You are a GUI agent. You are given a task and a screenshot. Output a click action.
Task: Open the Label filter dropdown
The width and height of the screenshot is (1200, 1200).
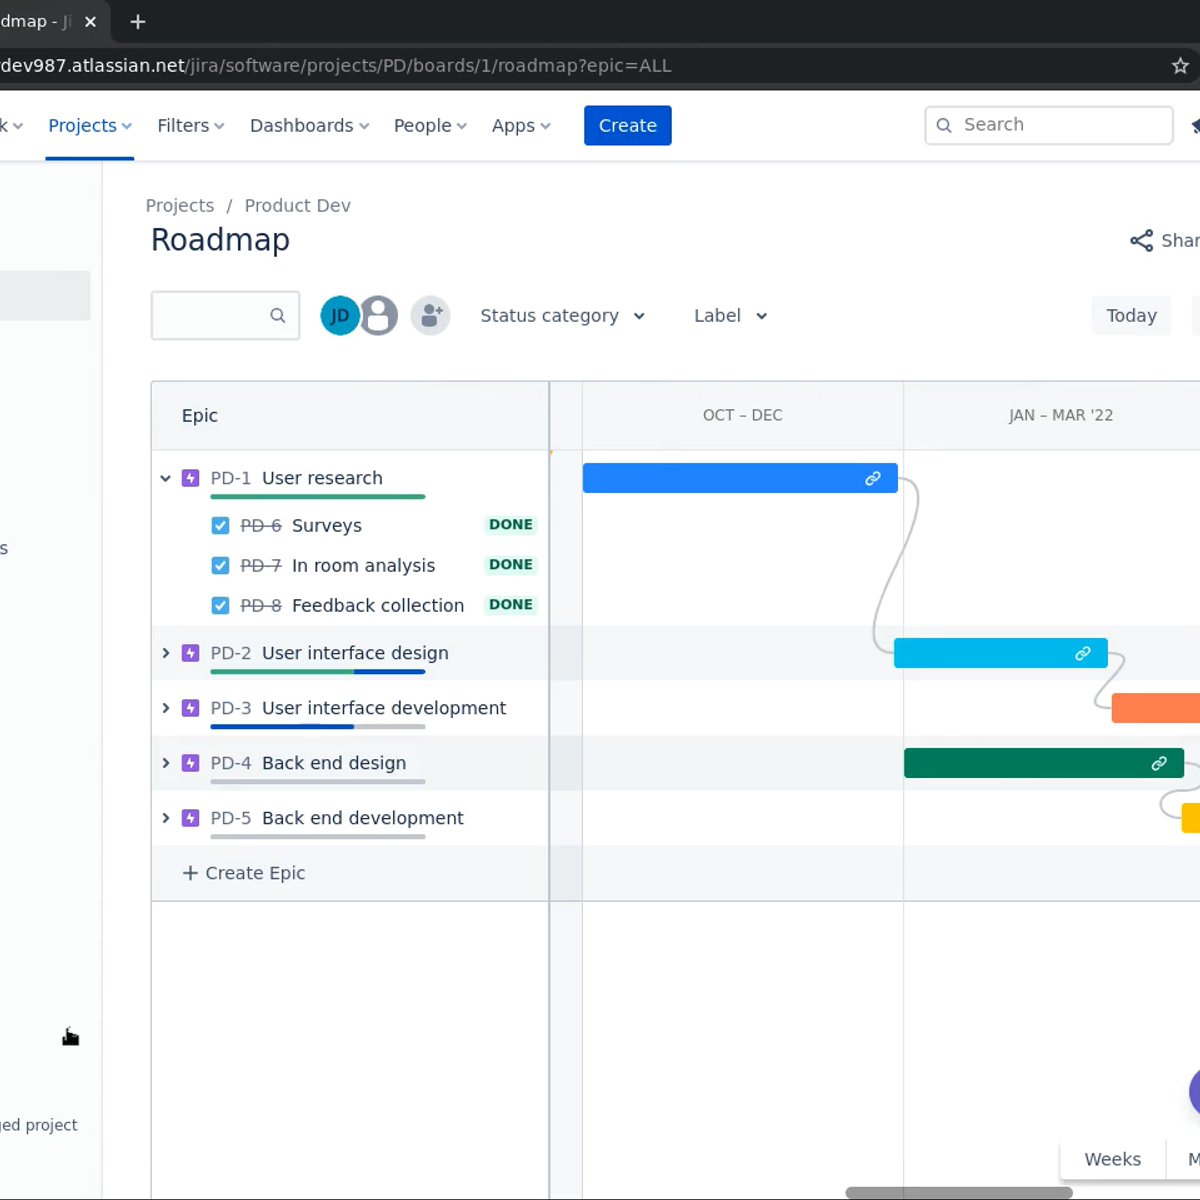pyautogui.click(x=731, y=316)
